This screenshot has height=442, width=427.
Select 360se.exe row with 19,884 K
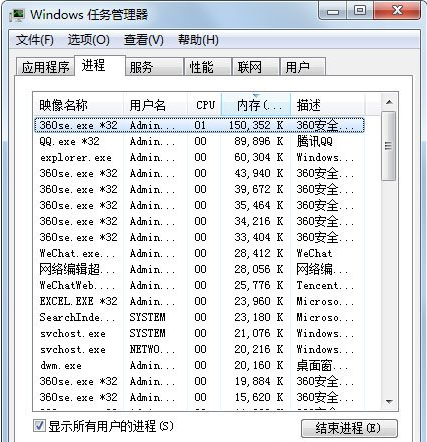click(199, 381)
